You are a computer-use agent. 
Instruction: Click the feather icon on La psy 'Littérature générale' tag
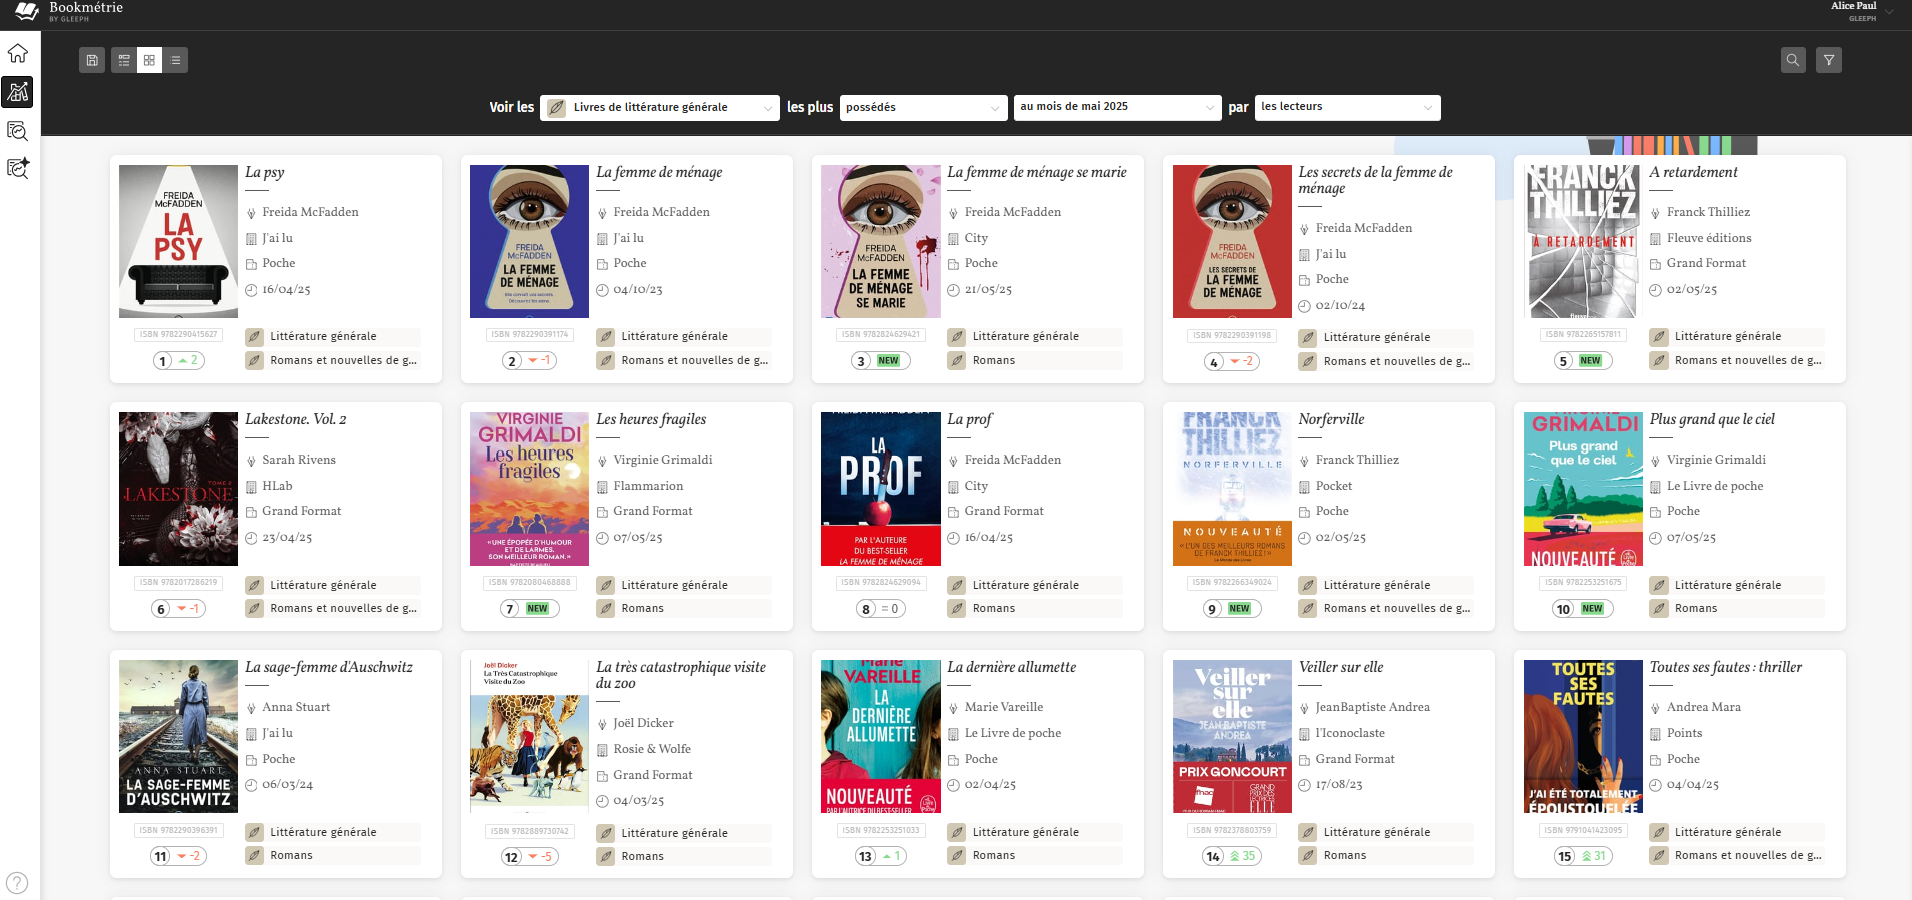(255, 337)
